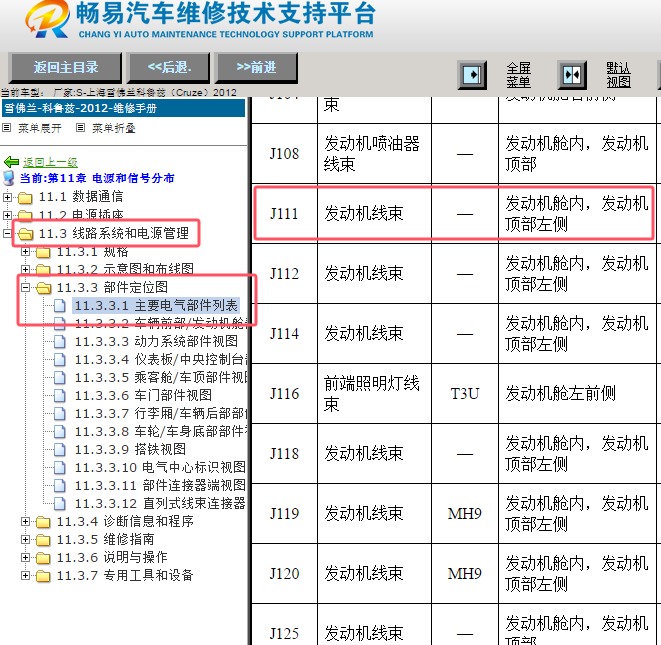Image resolution: width=661 pixels, height=645 pixels.
Task: Collapse the 11.3 线路系统和电源管理 node
Action: [7, 233]
